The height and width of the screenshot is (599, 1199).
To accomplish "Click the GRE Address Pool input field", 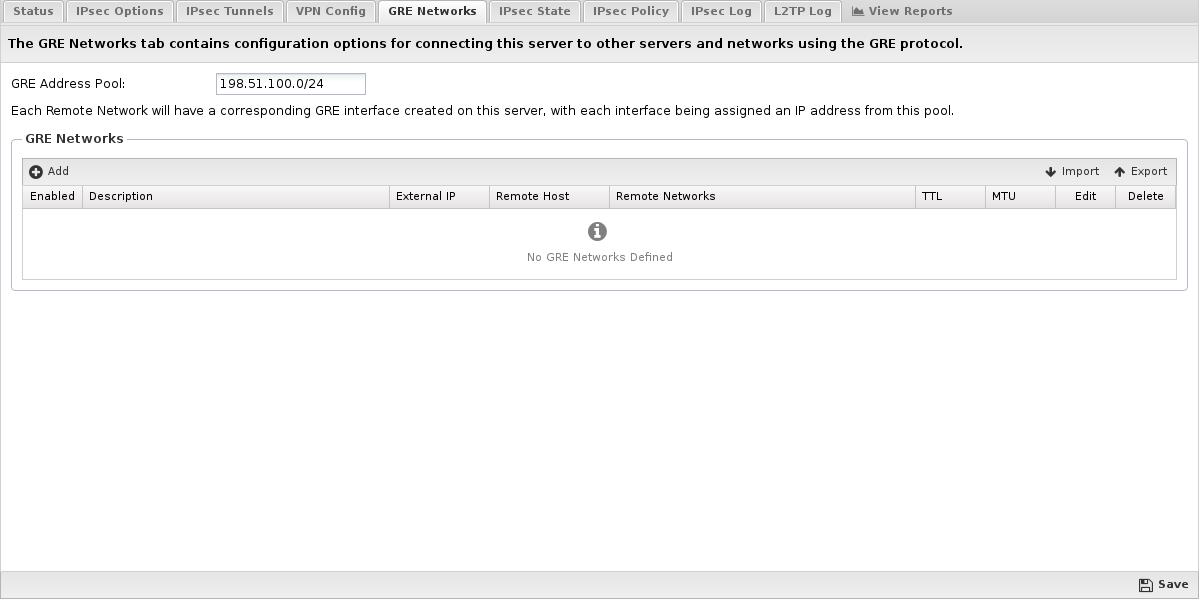I will pyautogui.click(x=290, y=84).
